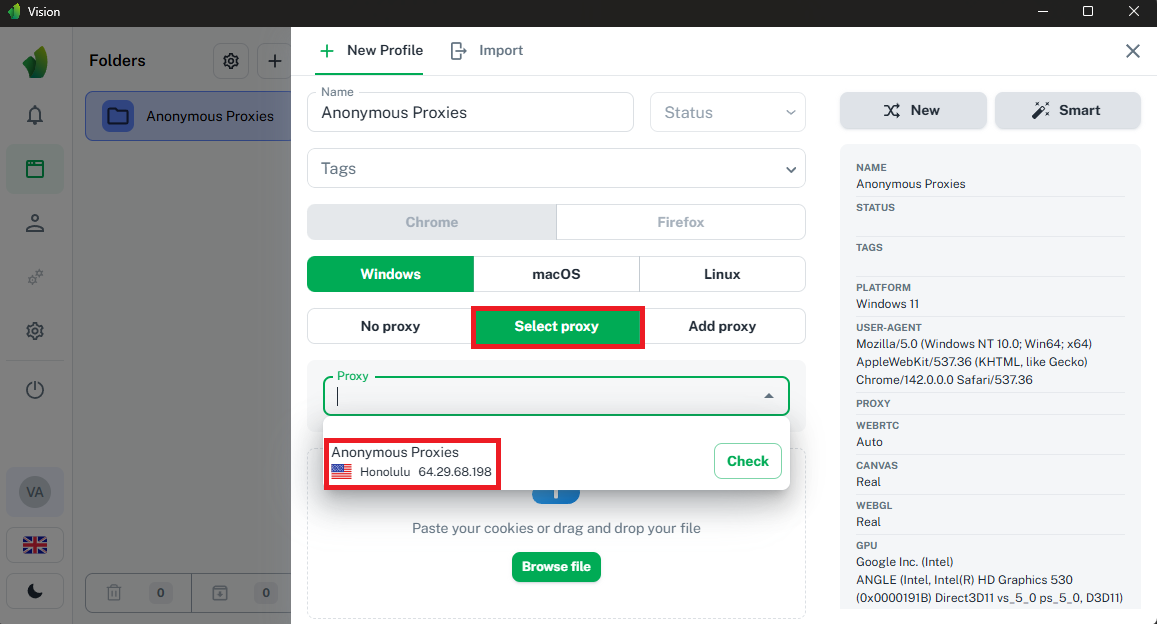Select the Windows platform option
Viewport: 1157px width, 624px height.
pos(390,273)
